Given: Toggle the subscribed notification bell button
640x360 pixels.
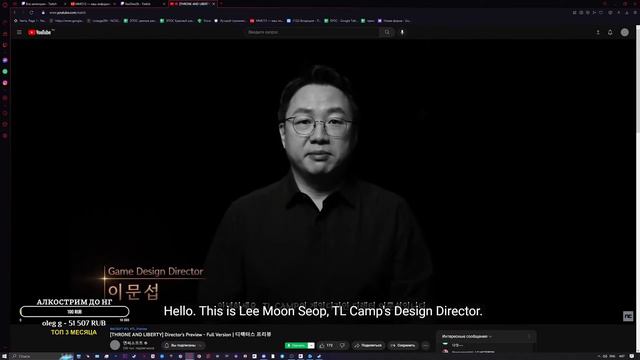Looking at the screenshot, I should 183,346.
